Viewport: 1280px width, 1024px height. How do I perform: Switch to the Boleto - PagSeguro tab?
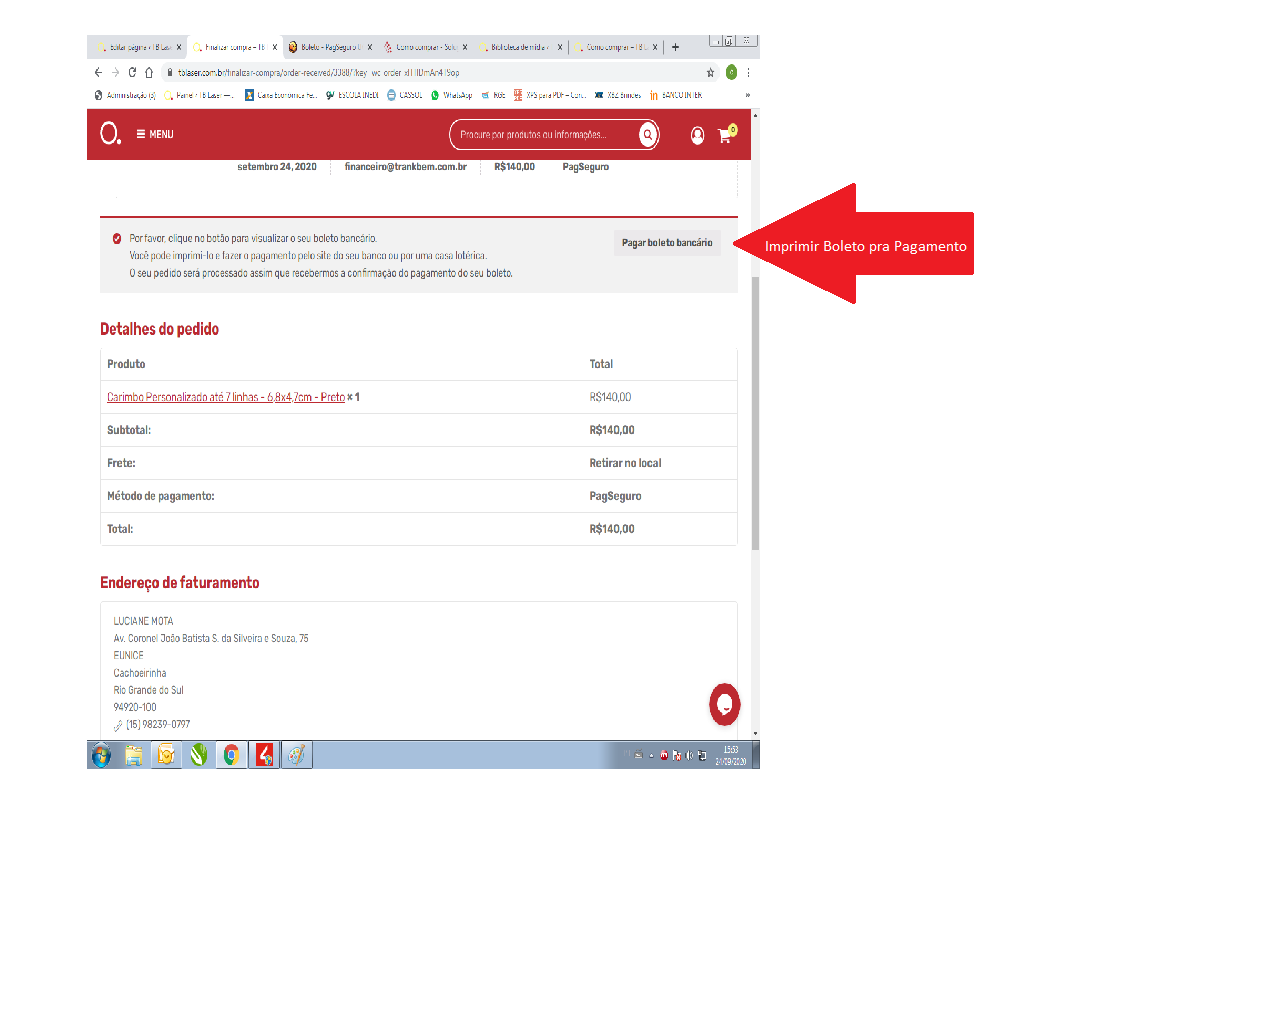[x=327, y=47]
